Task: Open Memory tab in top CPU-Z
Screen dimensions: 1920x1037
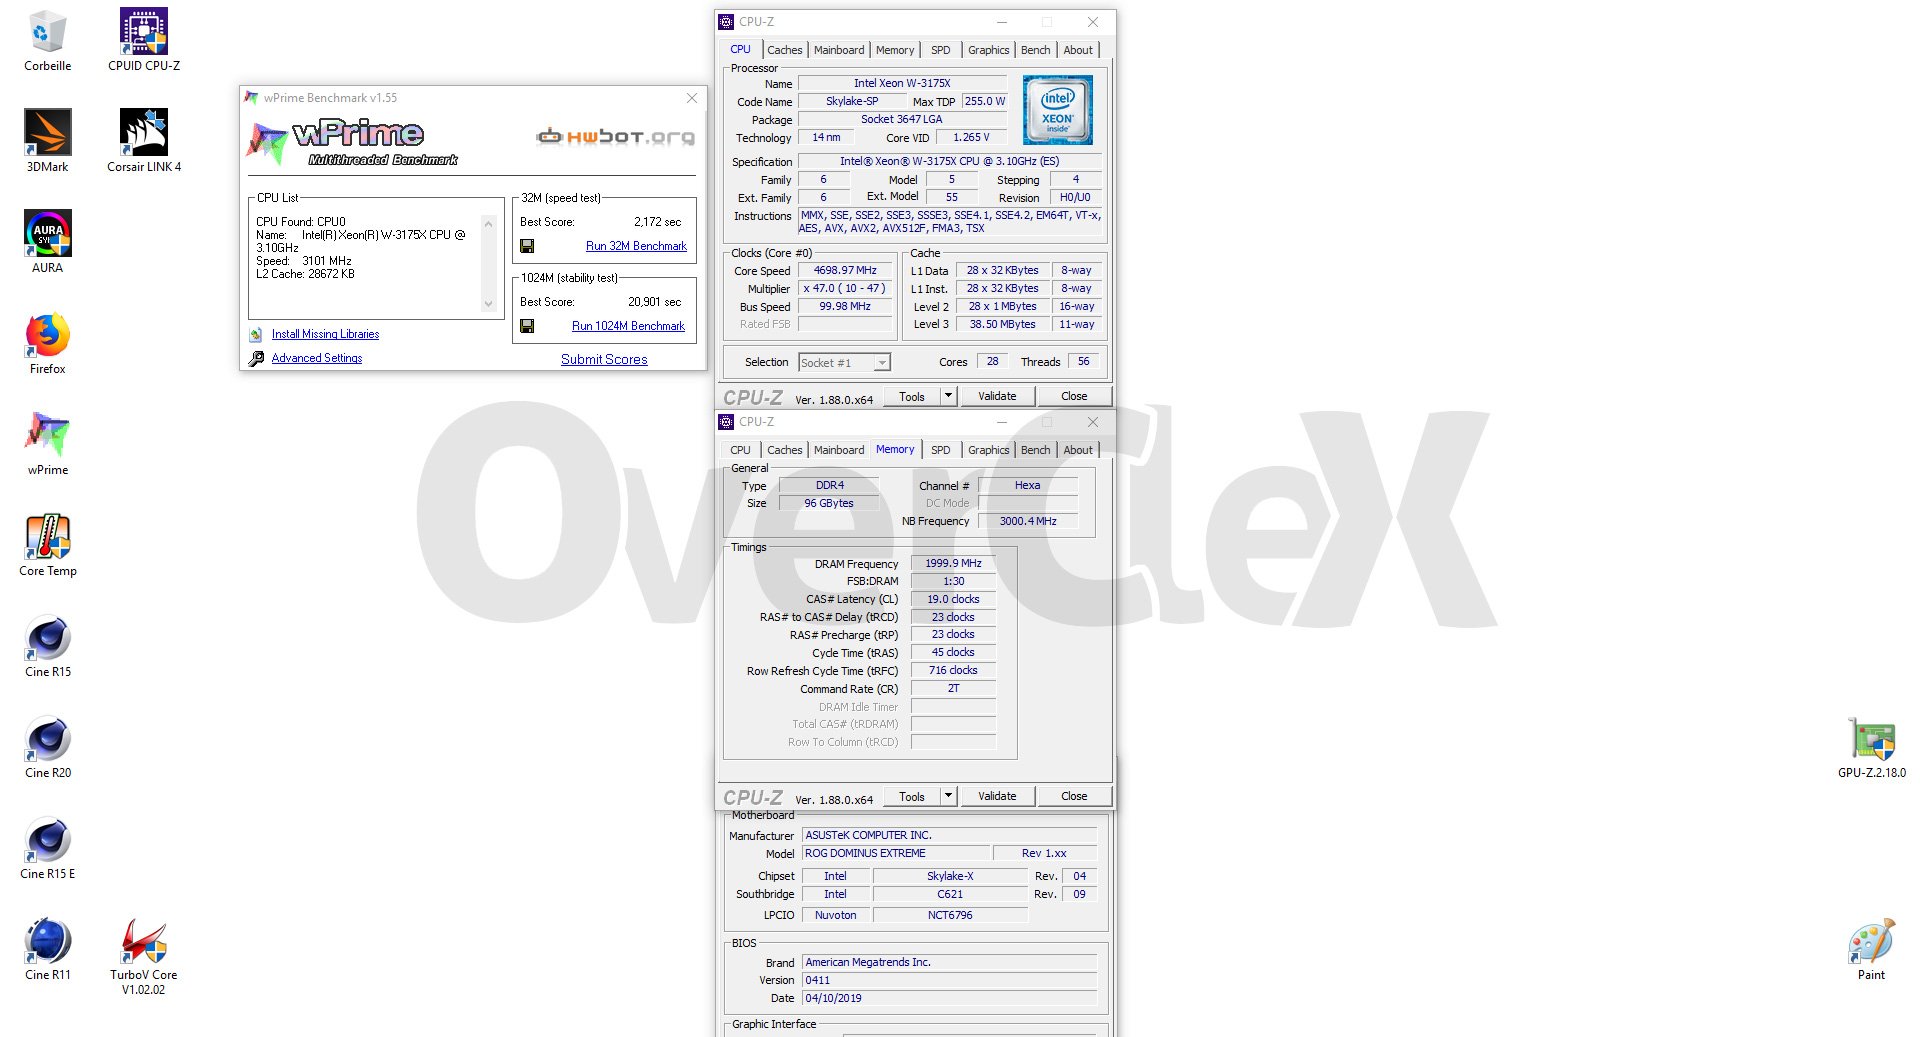Action: (895, 50)
